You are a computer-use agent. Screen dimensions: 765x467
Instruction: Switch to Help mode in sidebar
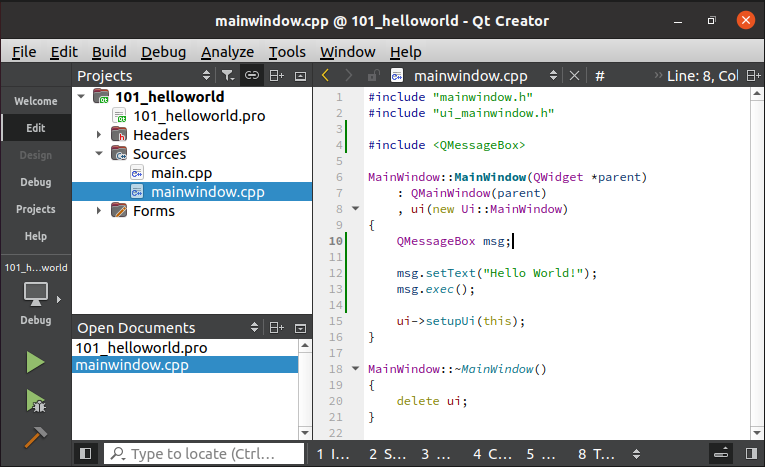[x=36, y=236]
